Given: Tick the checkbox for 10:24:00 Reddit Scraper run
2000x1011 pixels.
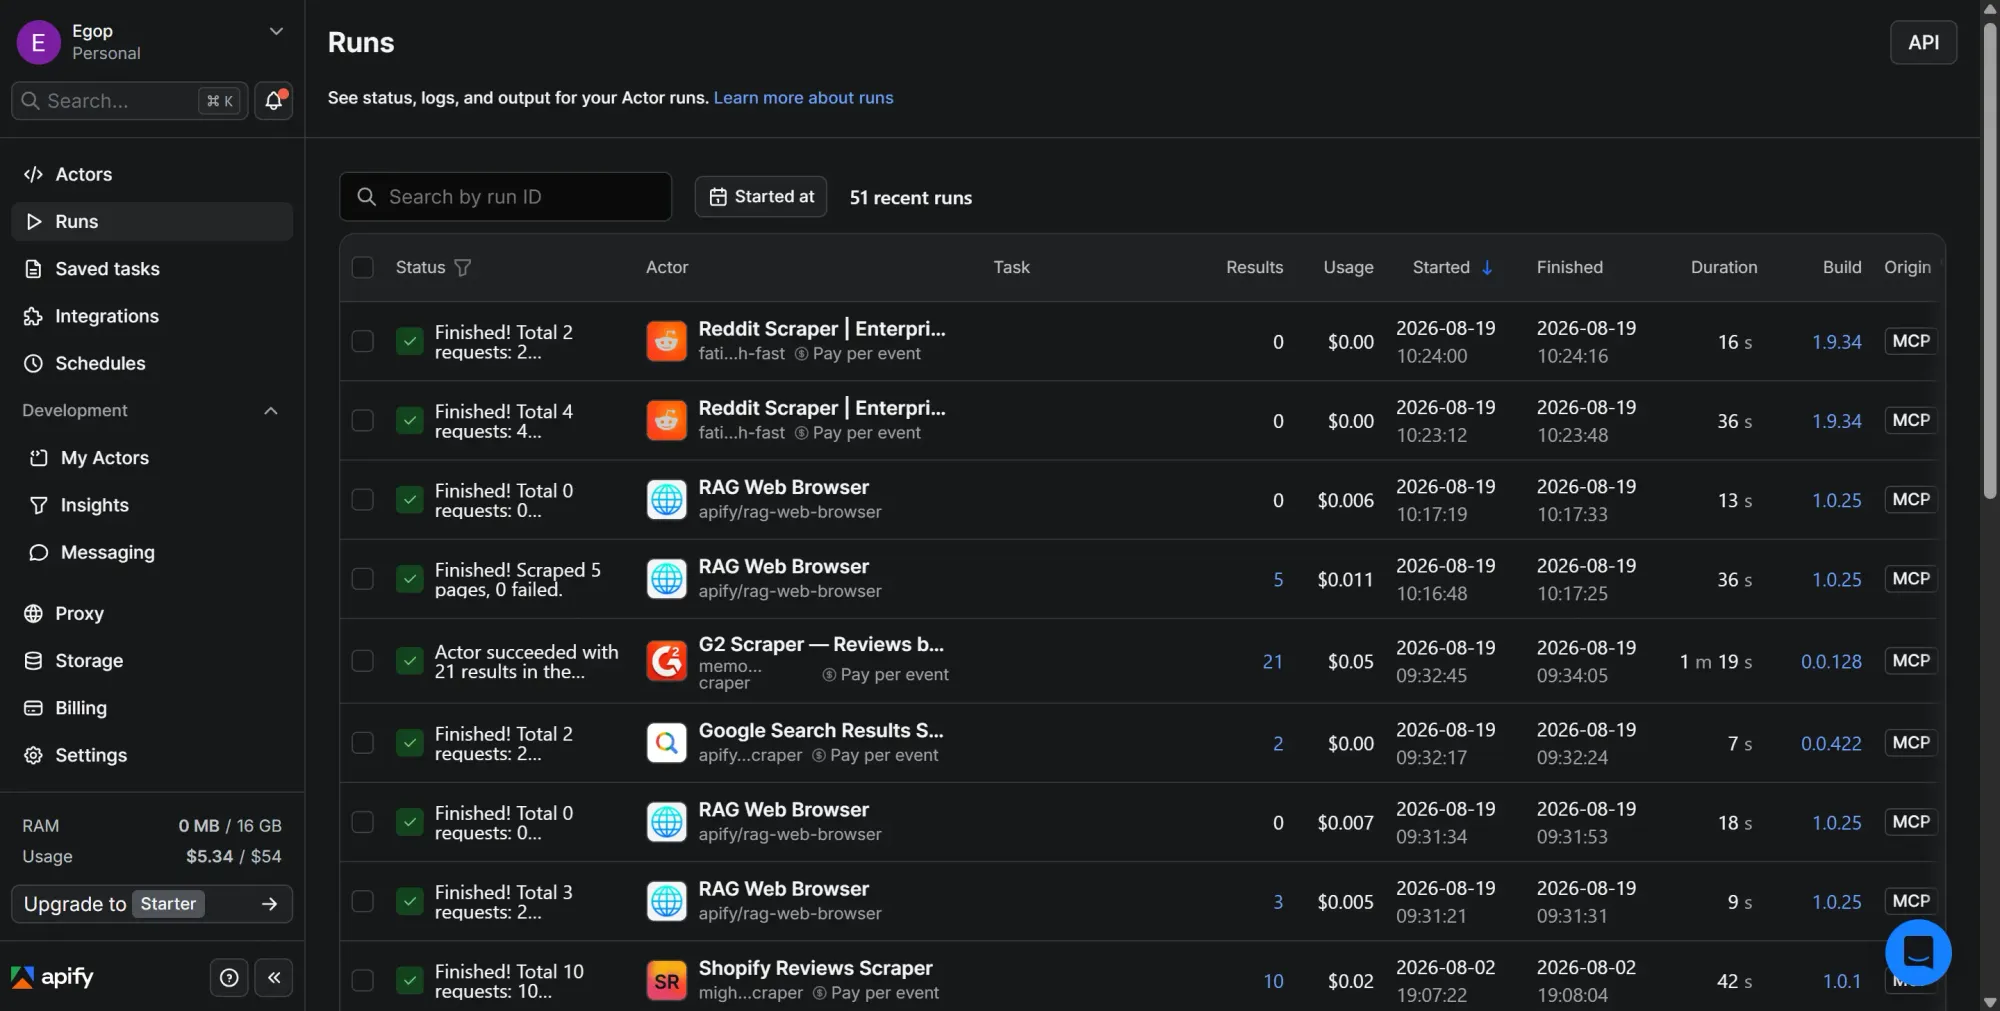Looking at the screenshot, I should coord(363,341).
